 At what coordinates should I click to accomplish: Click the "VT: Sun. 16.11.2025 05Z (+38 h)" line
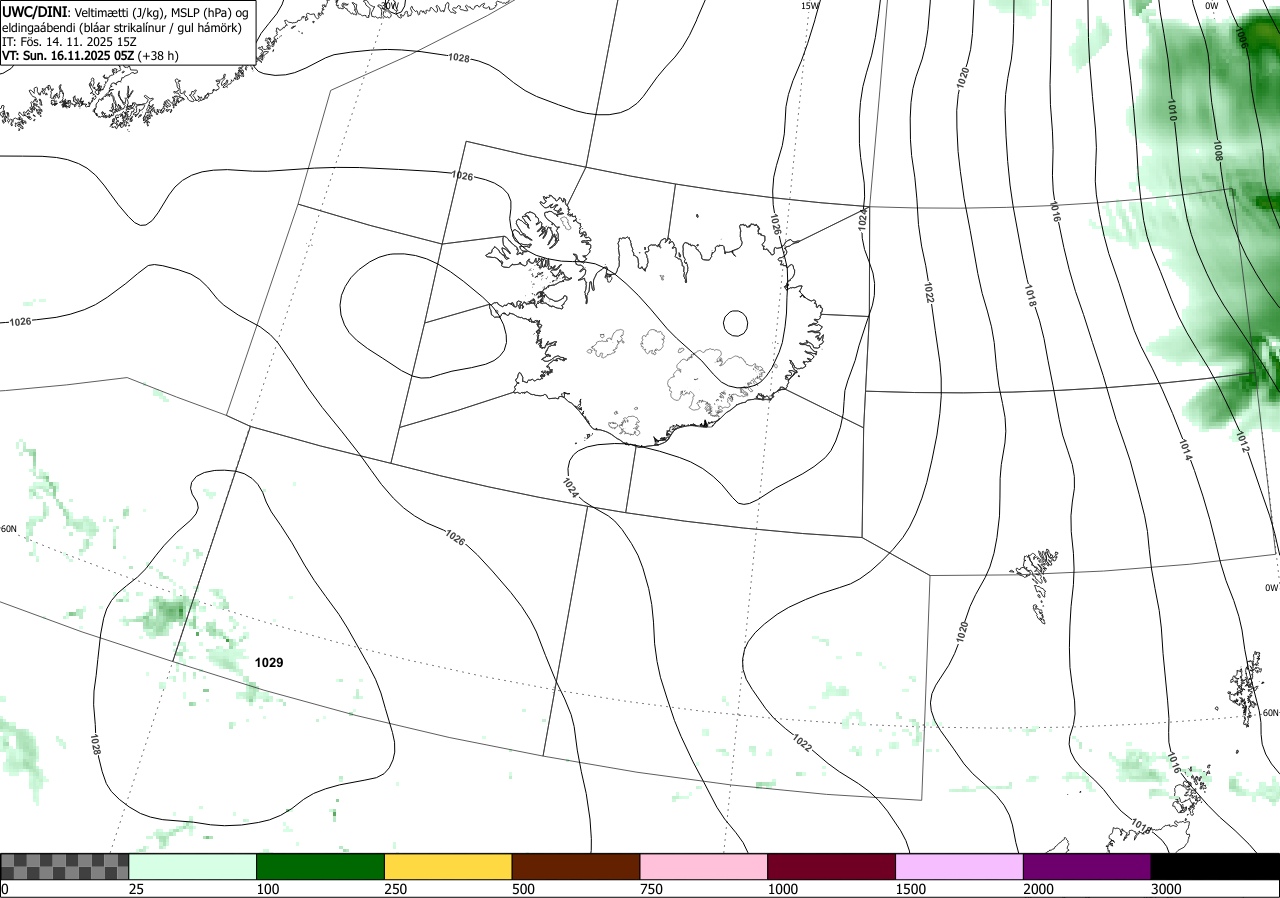90,56
